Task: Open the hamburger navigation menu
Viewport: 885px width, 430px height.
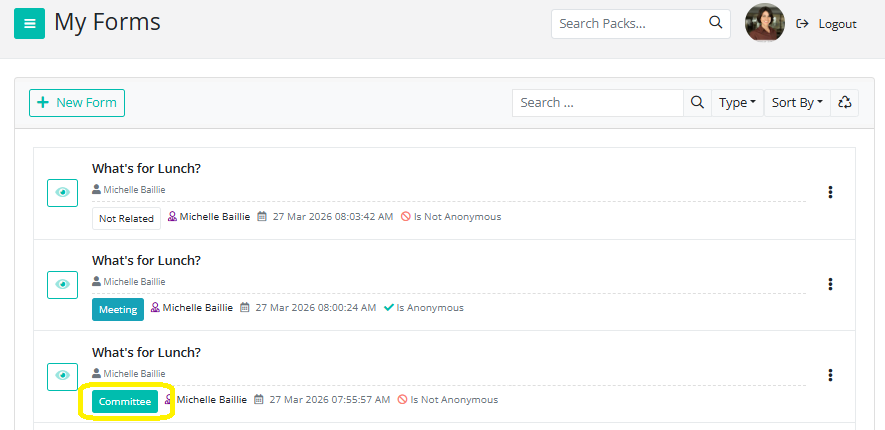Action: point(29,23)
